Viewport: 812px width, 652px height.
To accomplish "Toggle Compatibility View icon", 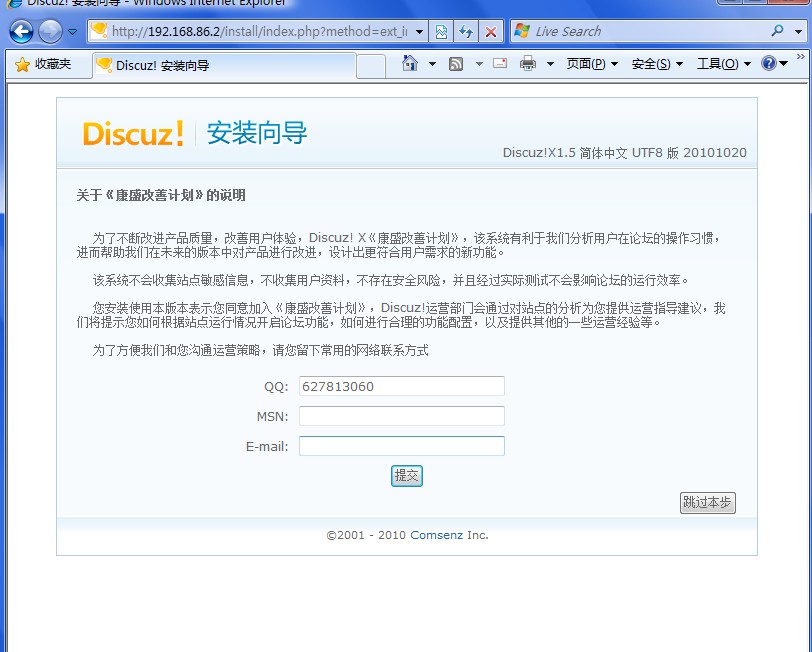I will [441, 32].
